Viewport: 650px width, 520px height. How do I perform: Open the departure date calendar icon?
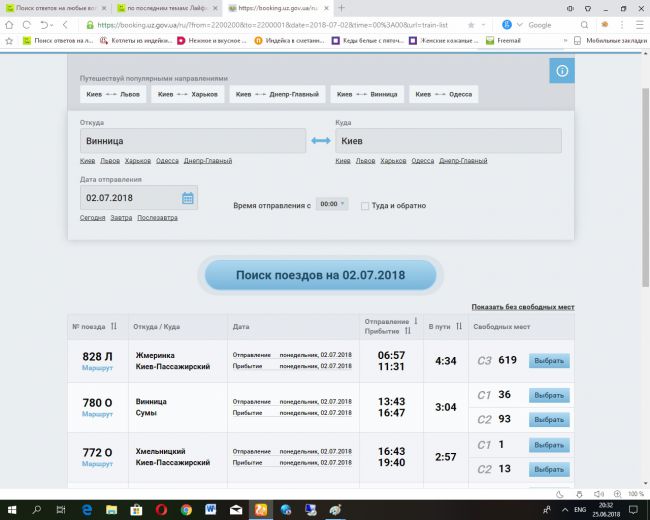187,198
